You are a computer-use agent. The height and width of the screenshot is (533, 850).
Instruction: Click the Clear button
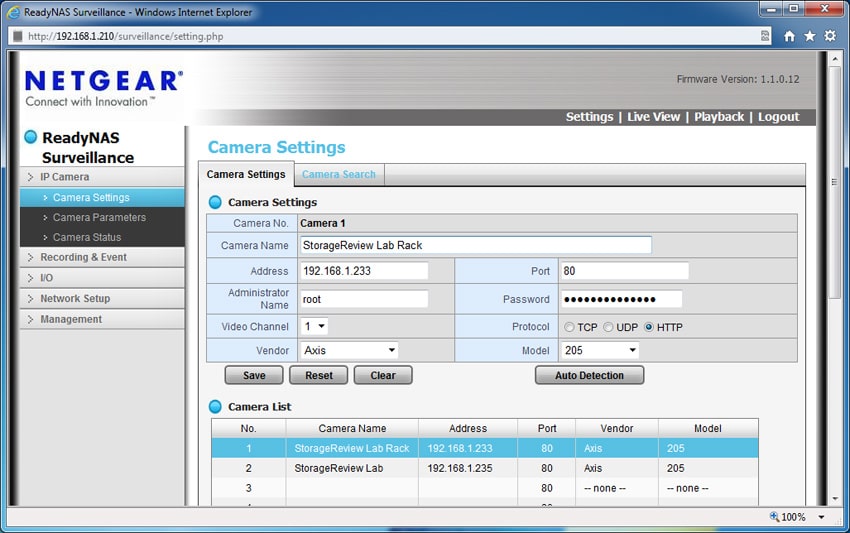(383, 375)
